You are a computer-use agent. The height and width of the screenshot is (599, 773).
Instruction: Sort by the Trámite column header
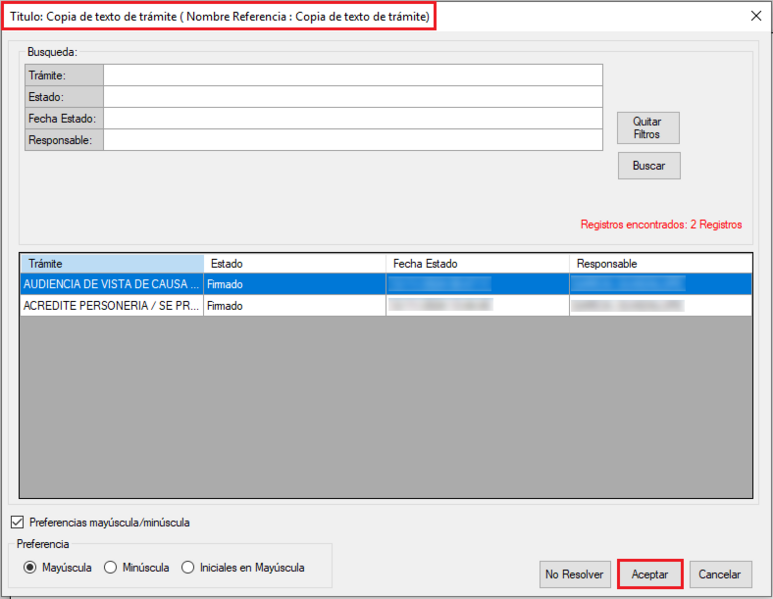(x=111, y=263)
